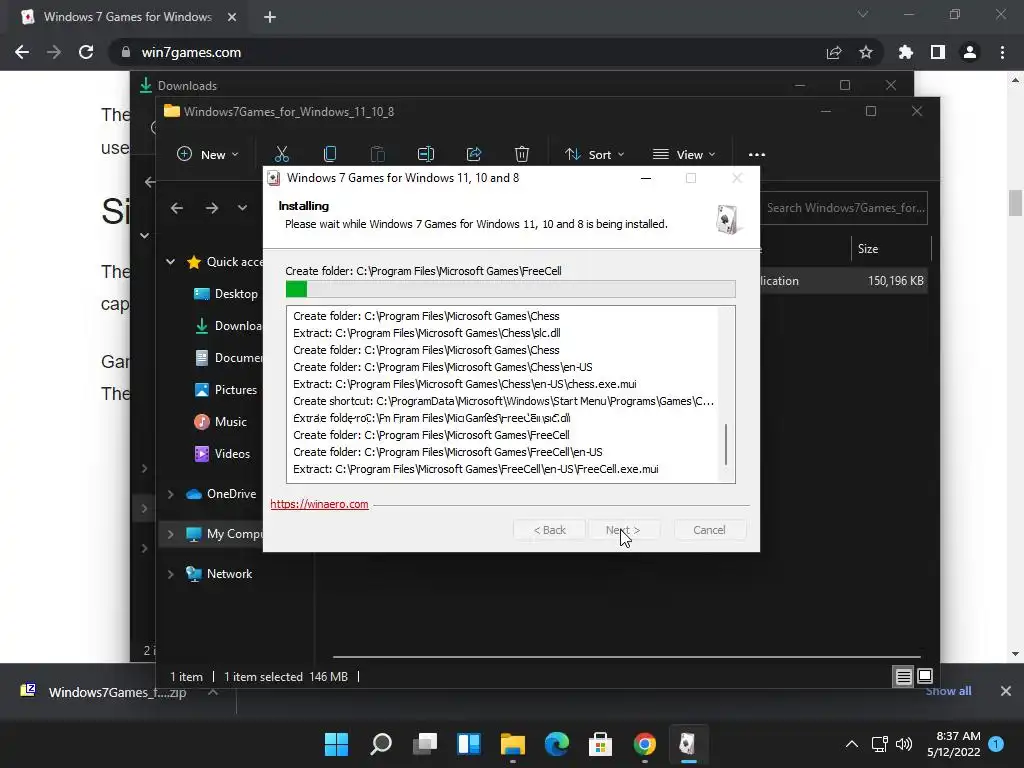Select Music in navigation pane
Image resolution: width=1024 pixels, height=768 pixels.
[221, 422]
